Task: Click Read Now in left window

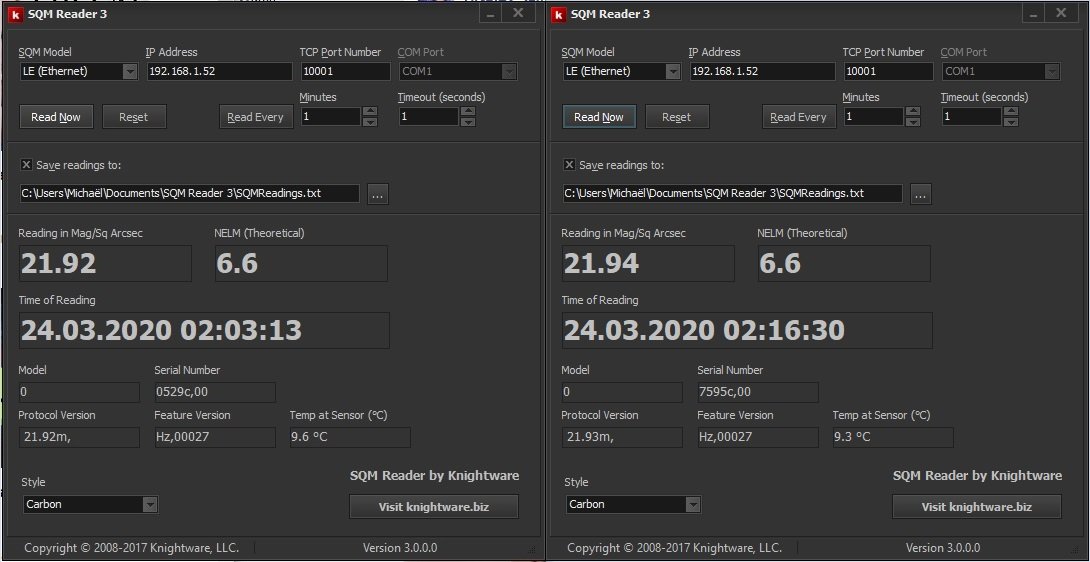Action: click(x=56, y=117)
